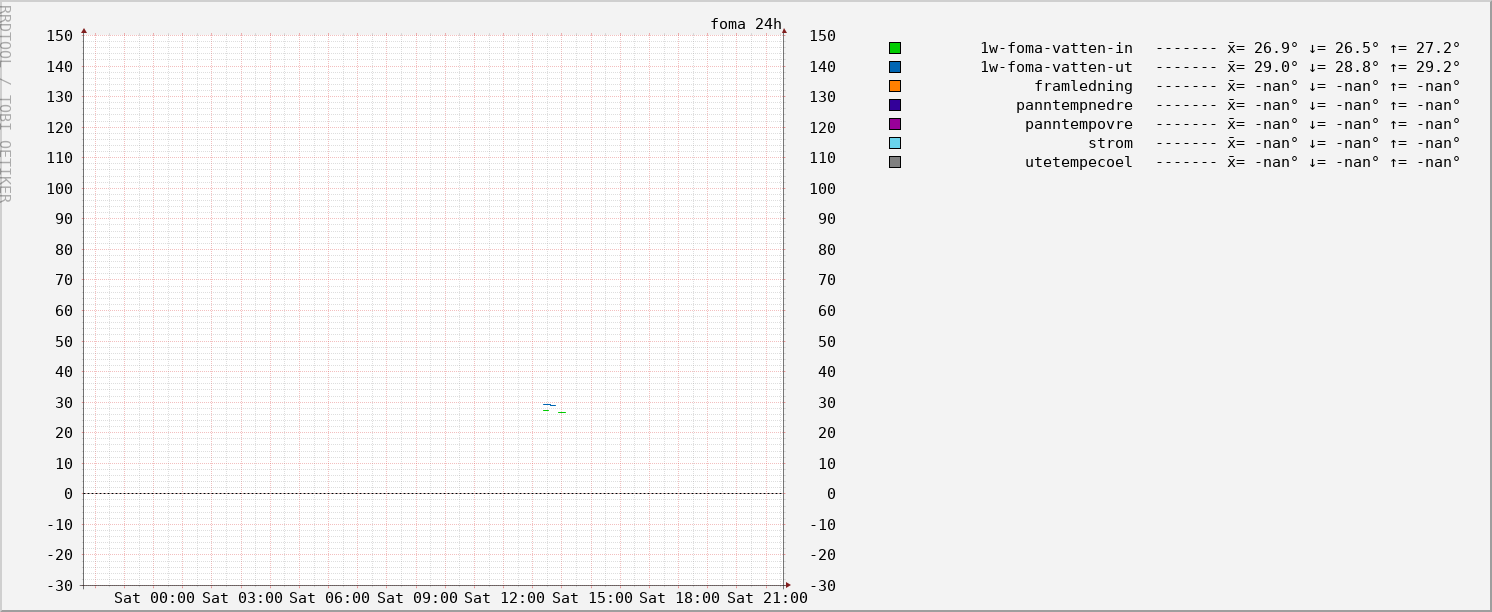
Task: Click the cyan strom legend swatch
Action: tap(895, 143)
